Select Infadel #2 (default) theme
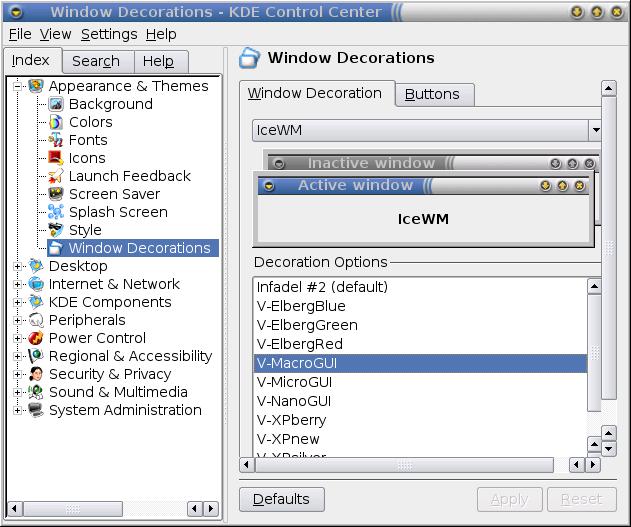 coord(421,287)
